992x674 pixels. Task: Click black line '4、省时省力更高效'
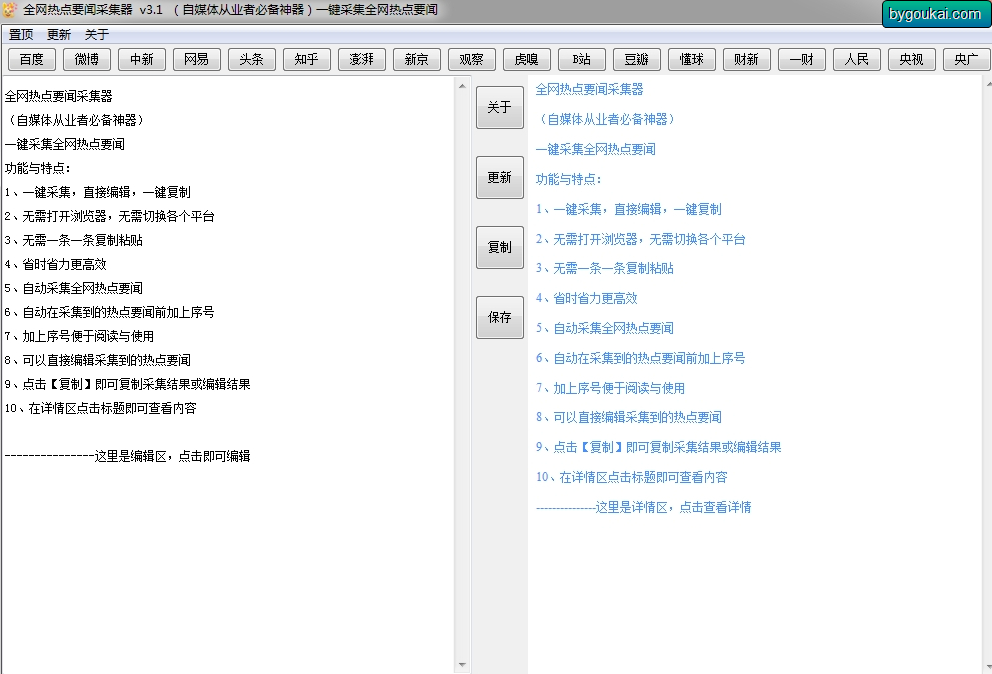tap(56, 265)
